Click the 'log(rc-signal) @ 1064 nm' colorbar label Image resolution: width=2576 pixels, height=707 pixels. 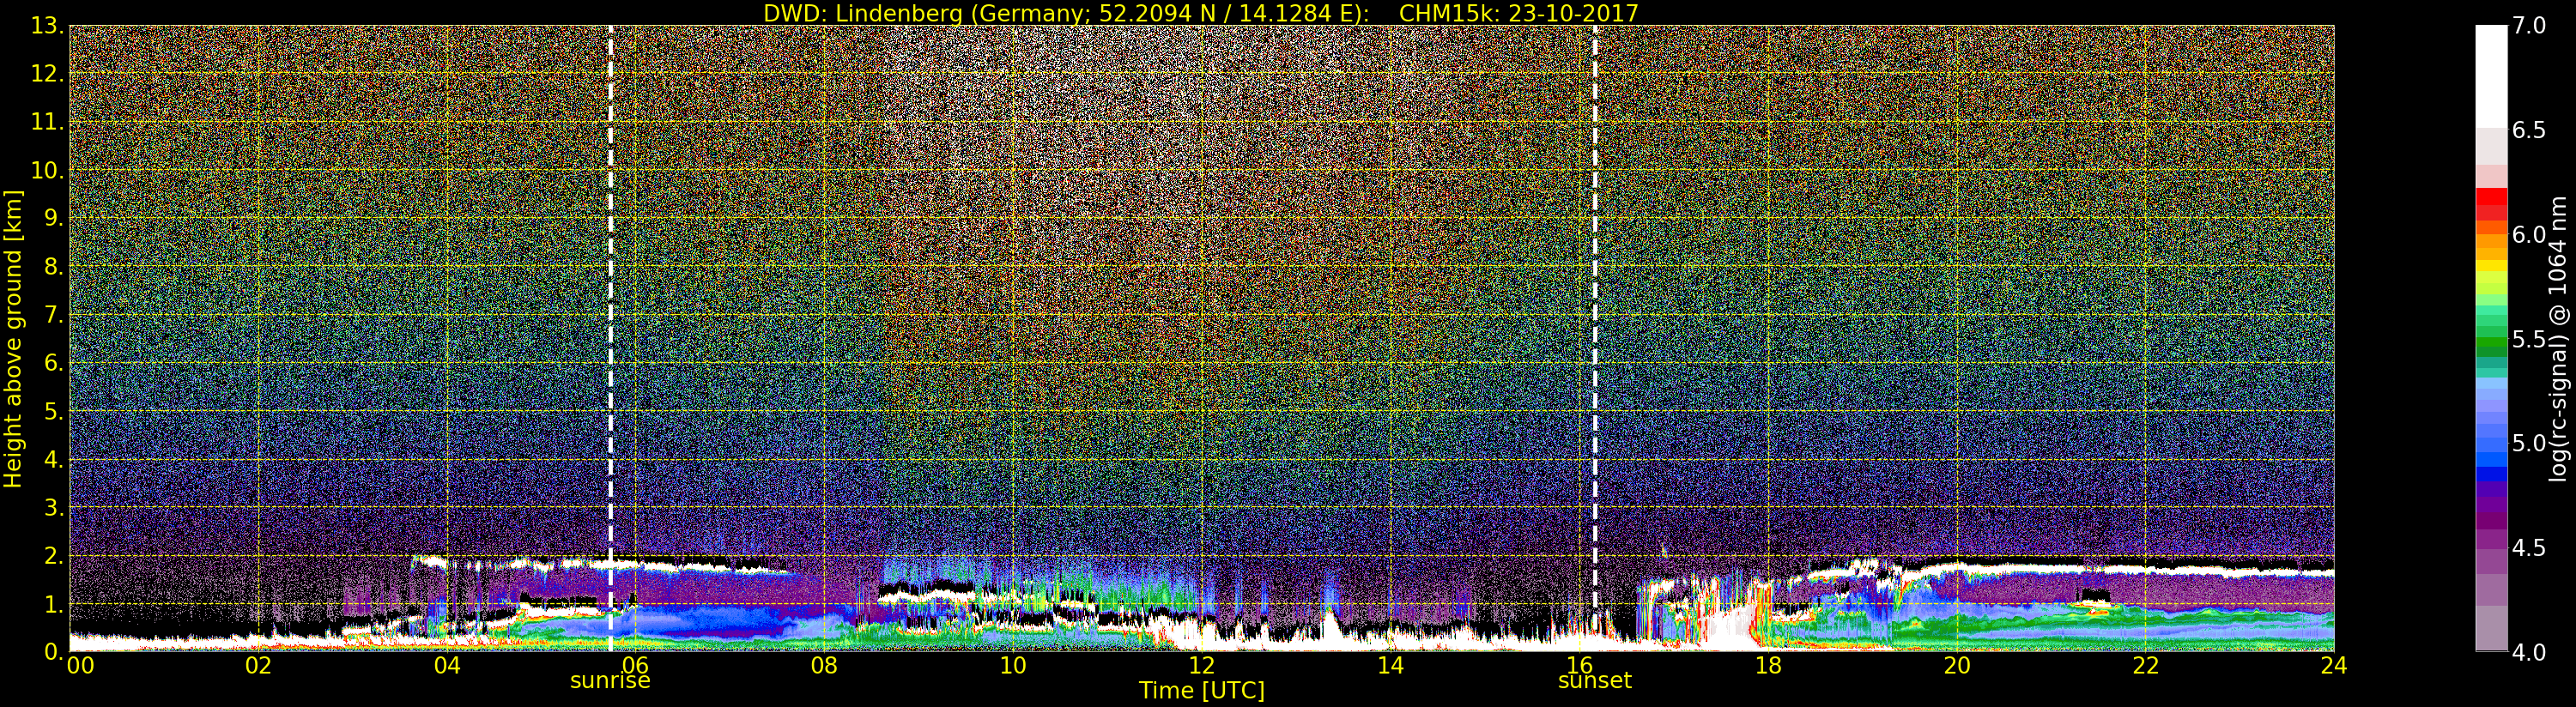(x=2560, y=337)
